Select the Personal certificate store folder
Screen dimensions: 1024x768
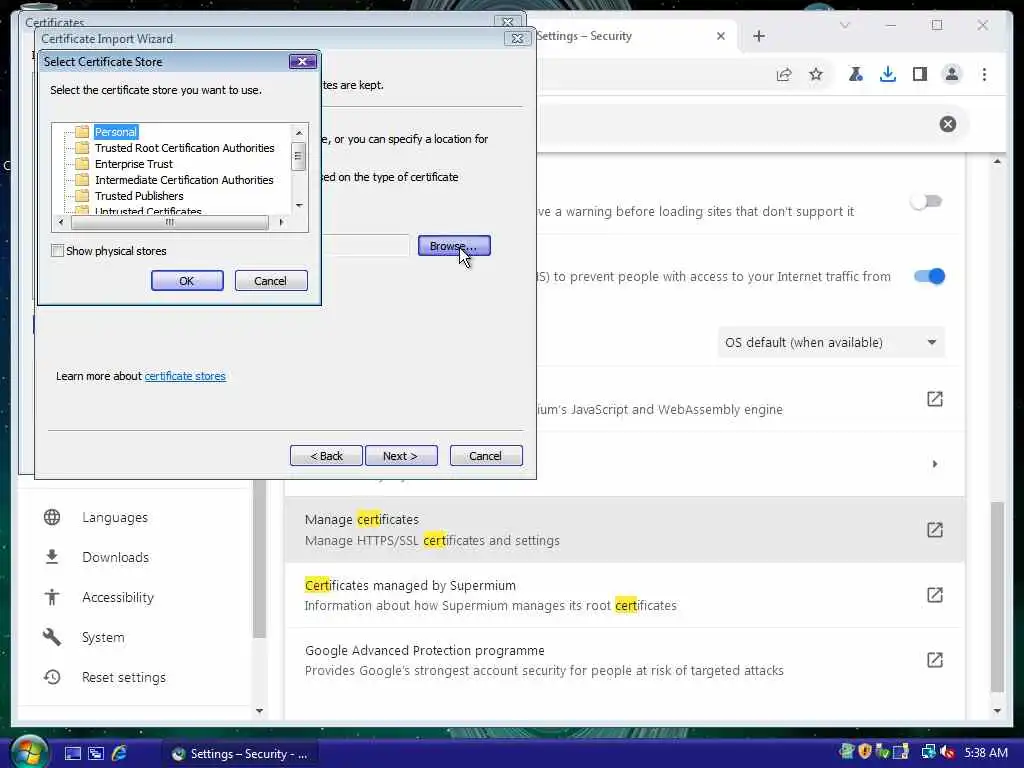pos(115,132)
